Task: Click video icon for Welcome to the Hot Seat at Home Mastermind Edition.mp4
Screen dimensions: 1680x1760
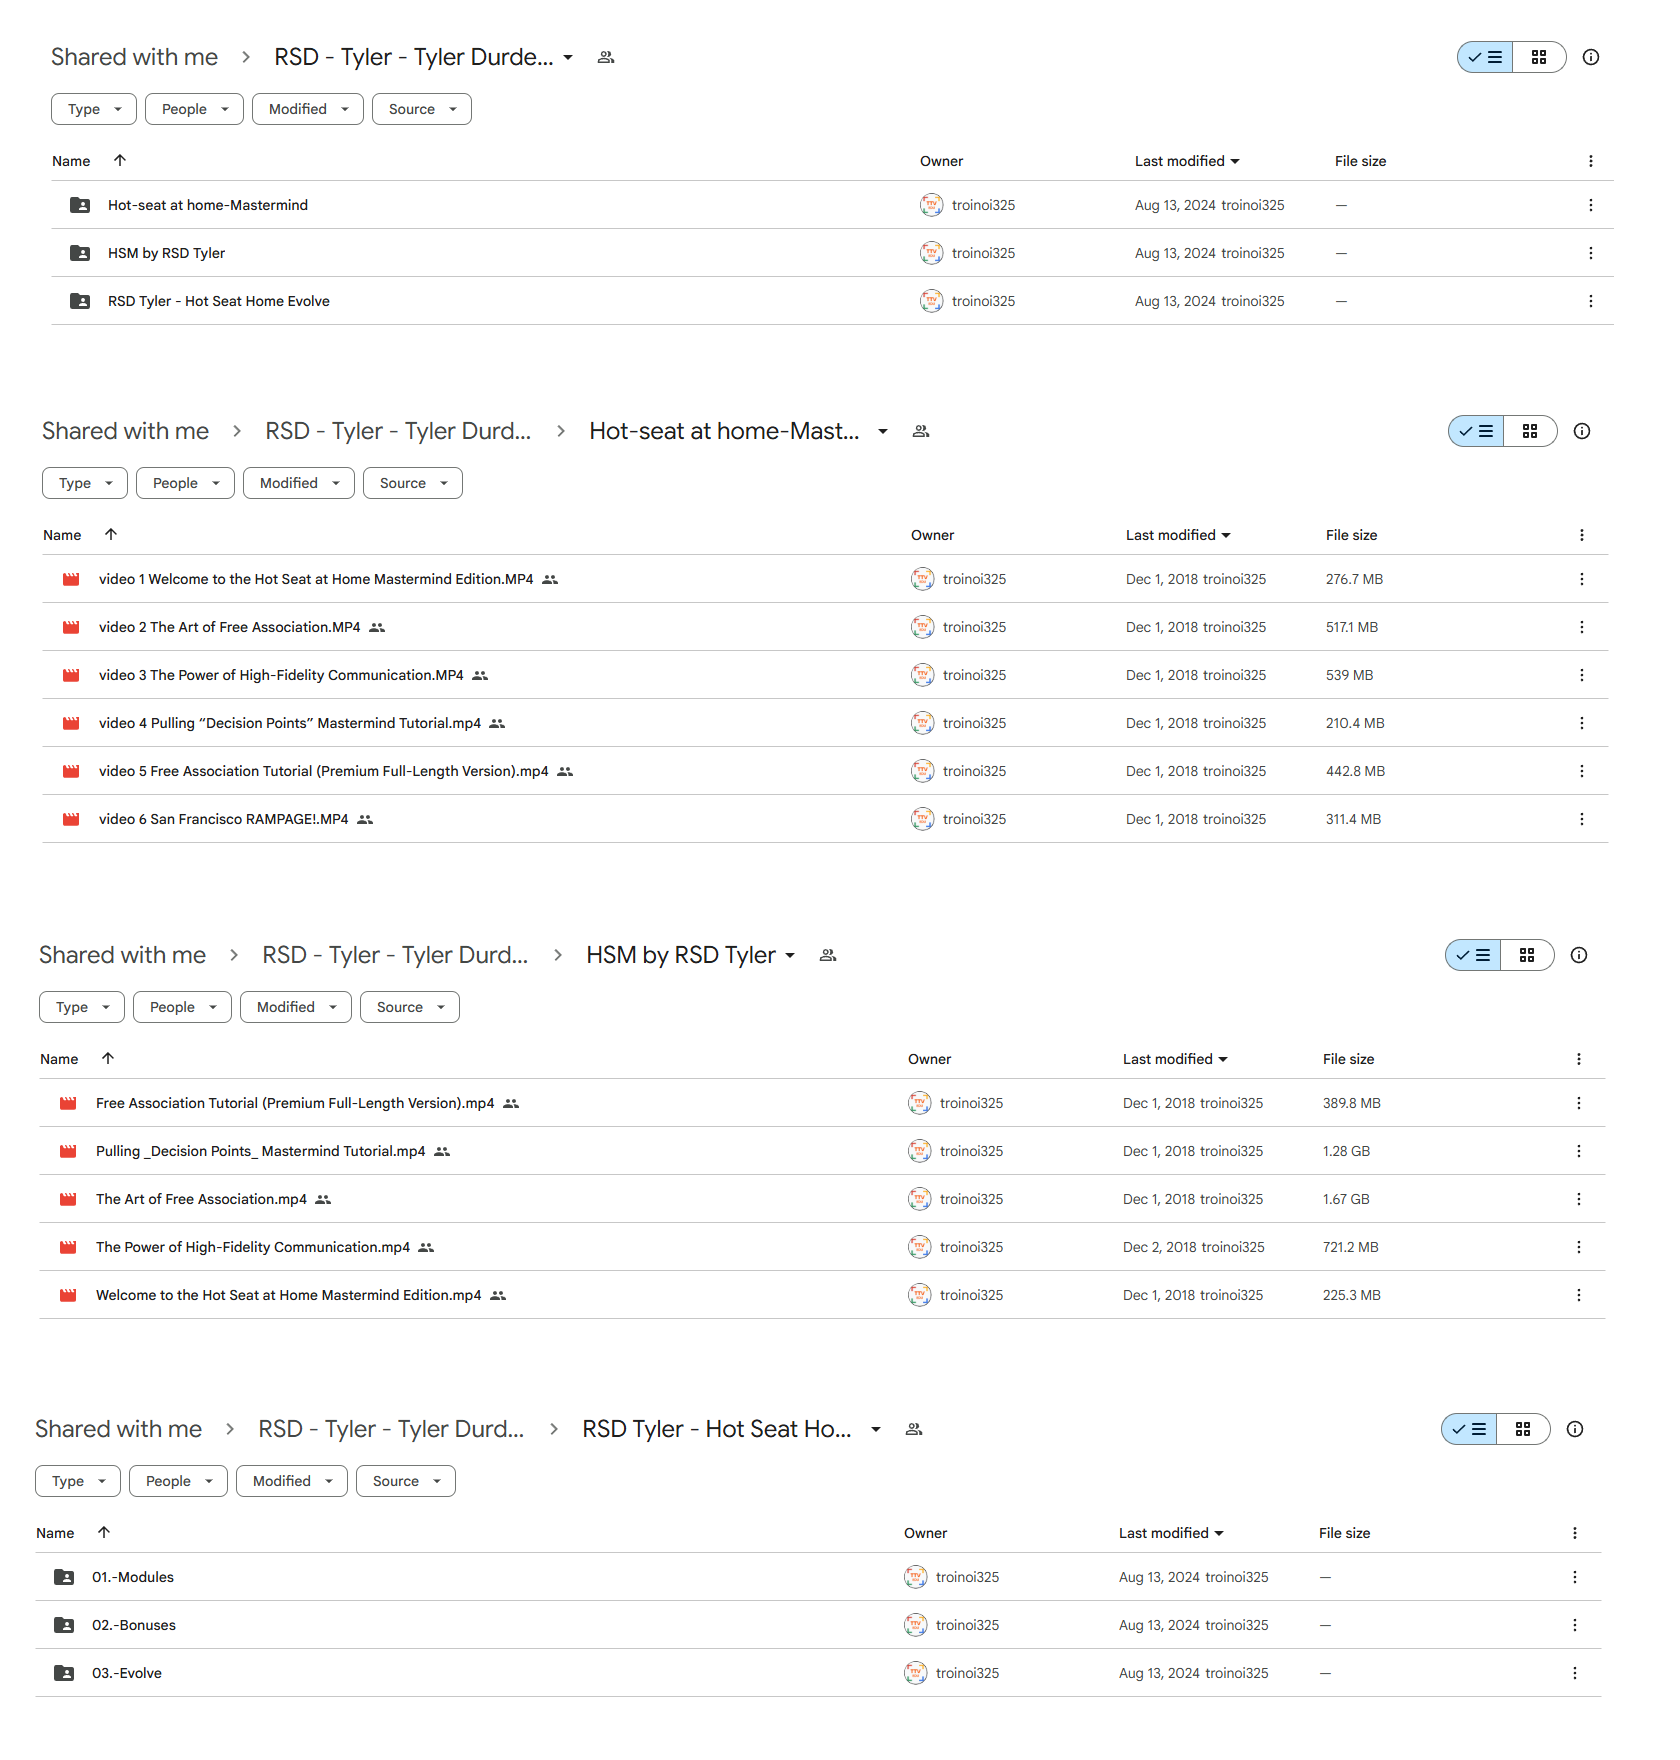Action: point(68,1295)
